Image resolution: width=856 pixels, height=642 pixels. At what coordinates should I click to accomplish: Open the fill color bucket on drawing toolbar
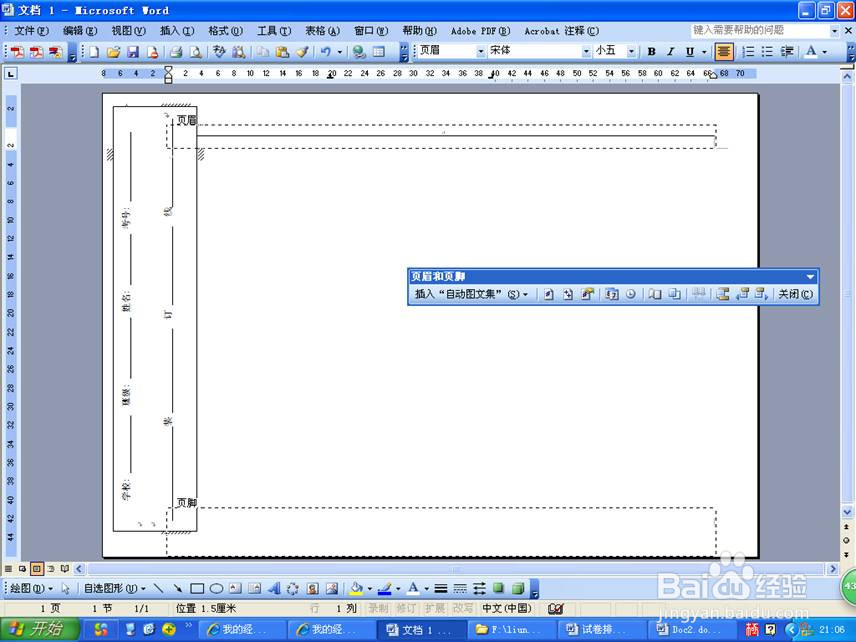356,588
